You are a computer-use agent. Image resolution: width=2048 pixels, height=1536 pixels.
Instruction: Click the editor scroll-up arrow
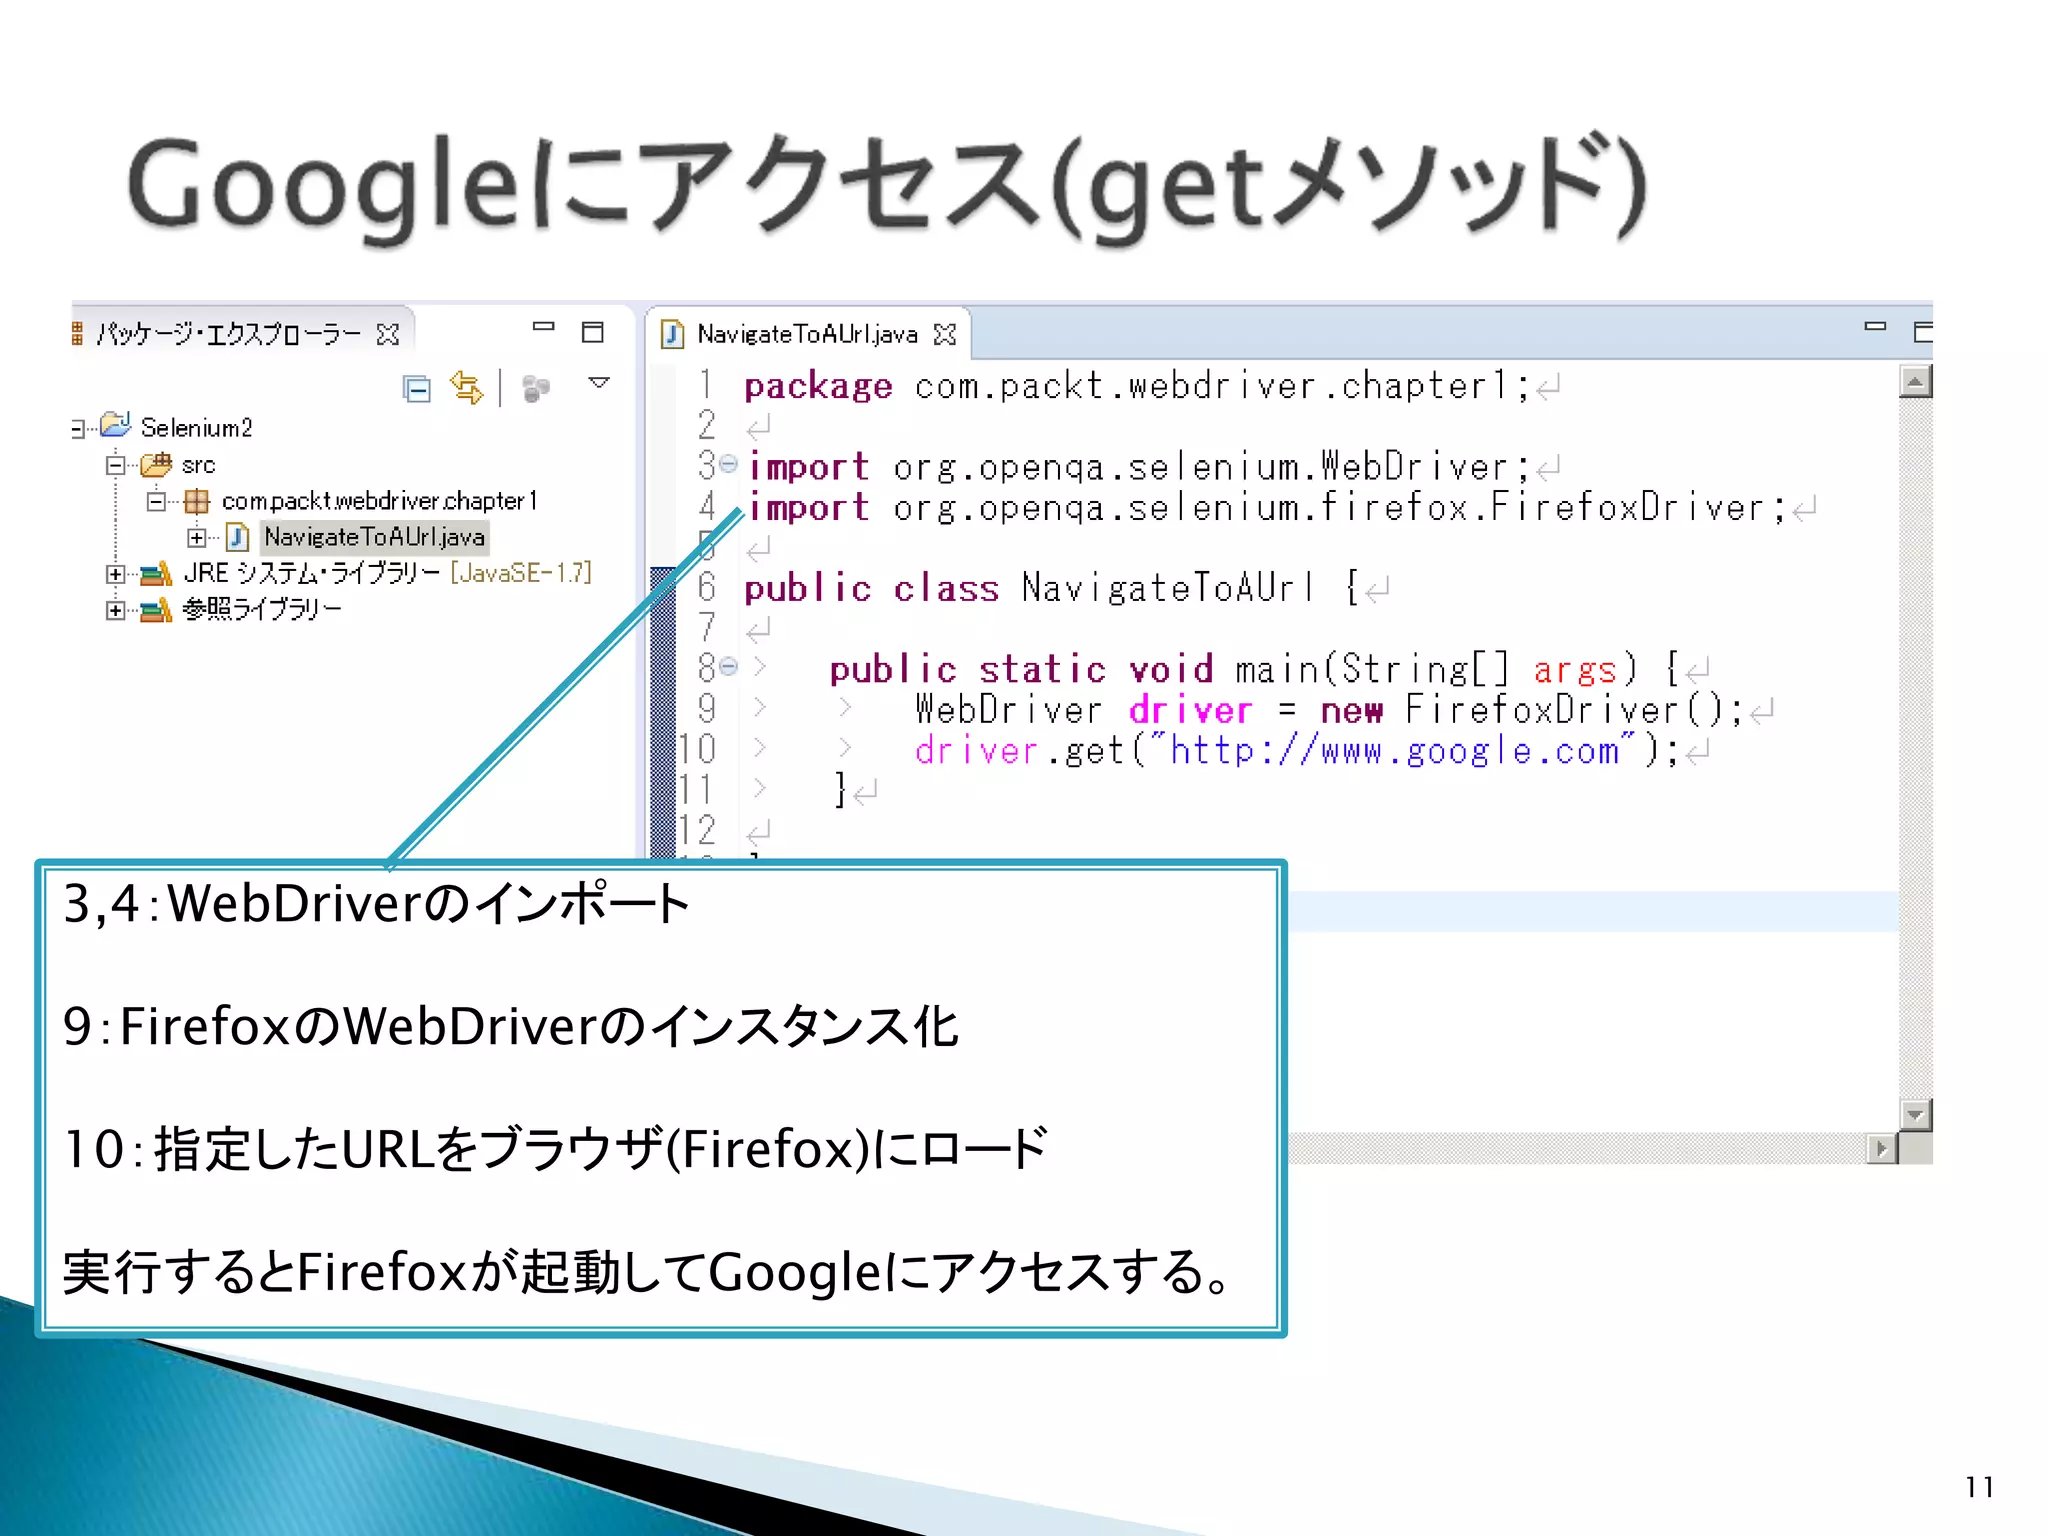click(x=1916, y=381)
